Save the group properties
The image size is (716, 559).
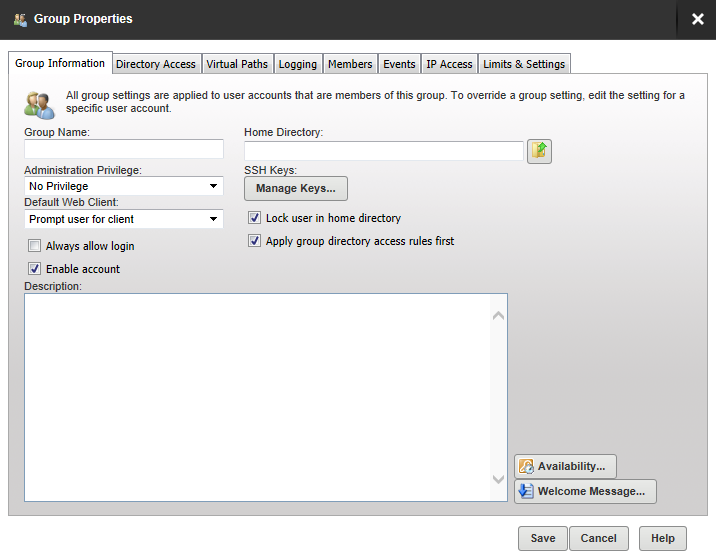pos(543,538)
